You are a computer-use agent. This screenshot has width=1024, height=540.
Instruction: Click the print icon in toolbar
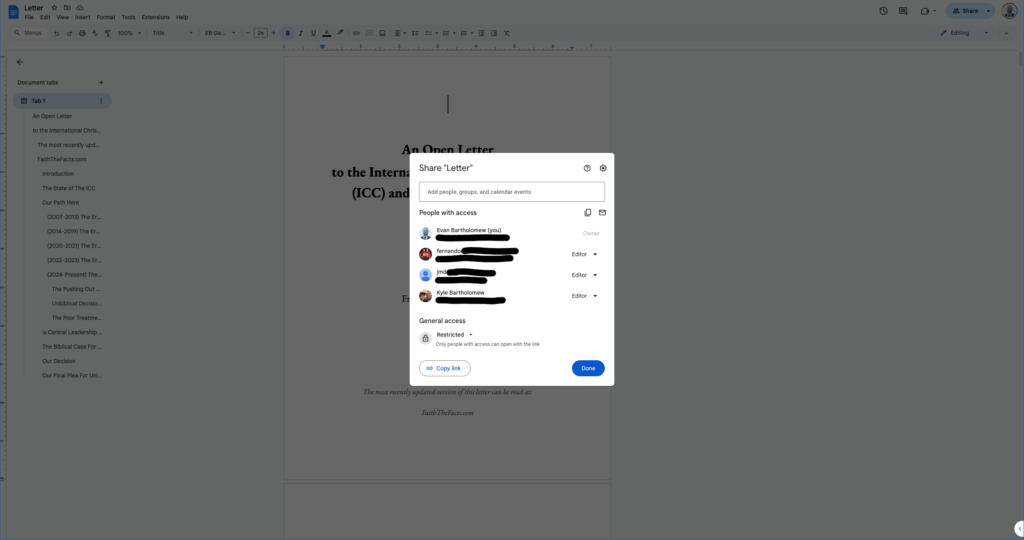click(82, 33)
